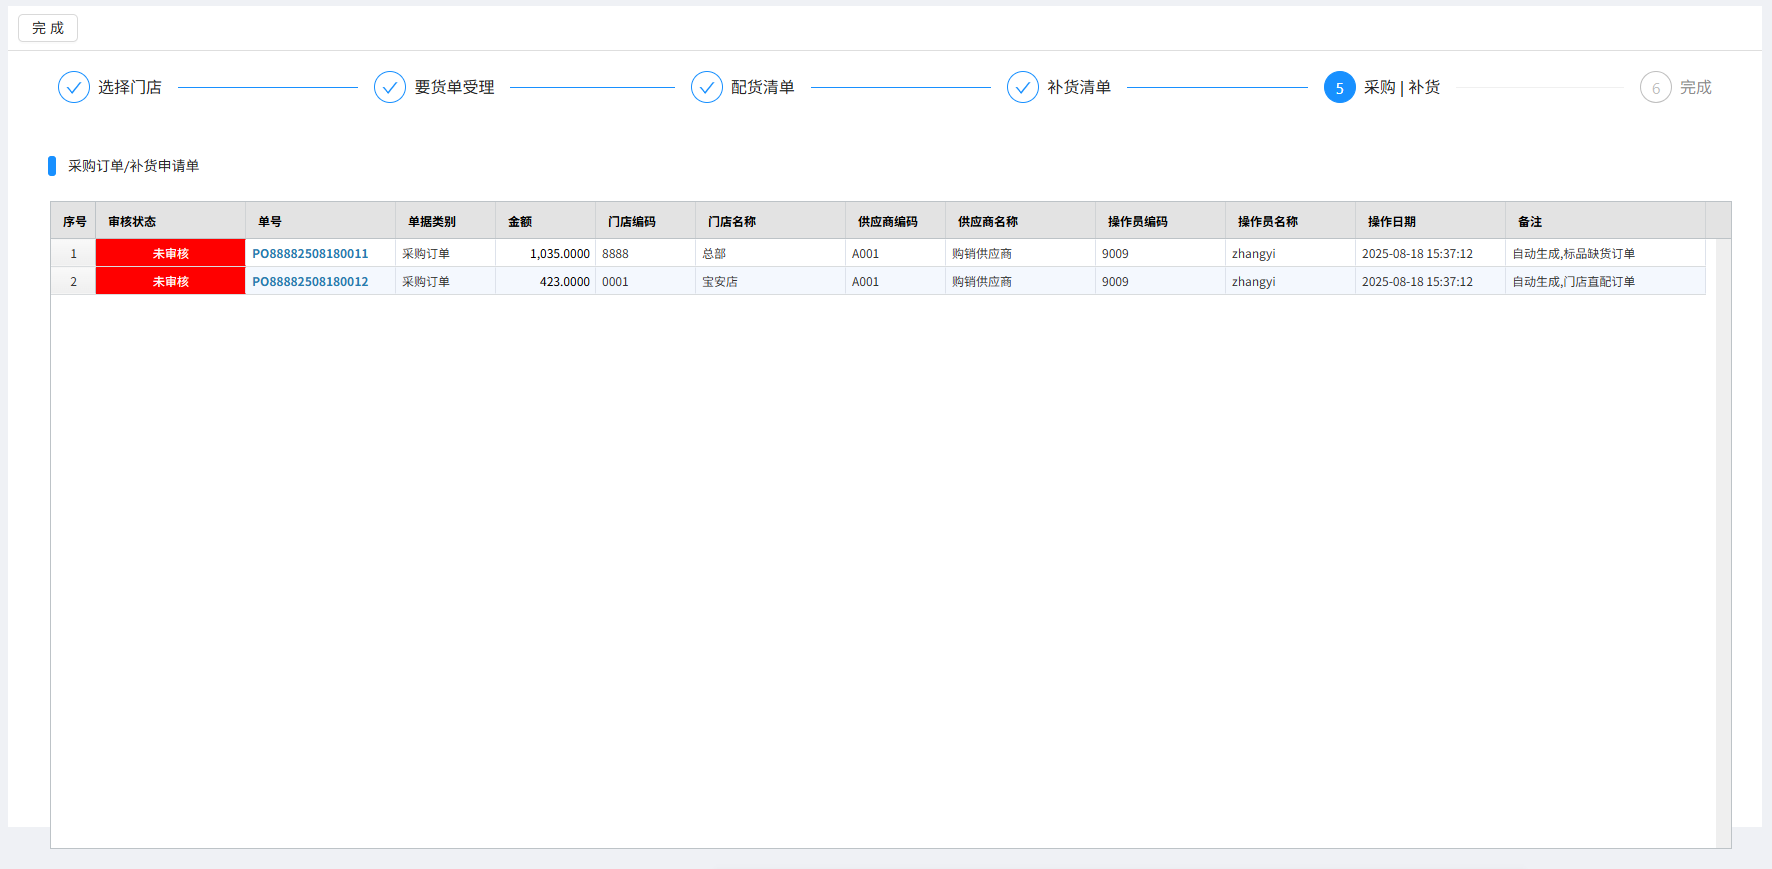This screenshot has height=869, width=1772.
Task: Open order link PO88882508180012
Action: (x=310, y=282)
